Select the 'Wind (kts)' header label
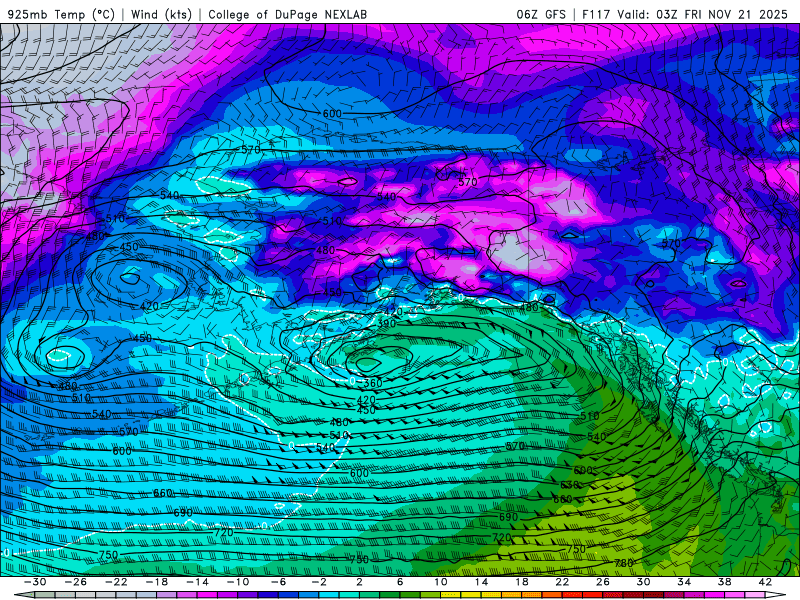 coord(161,14)
